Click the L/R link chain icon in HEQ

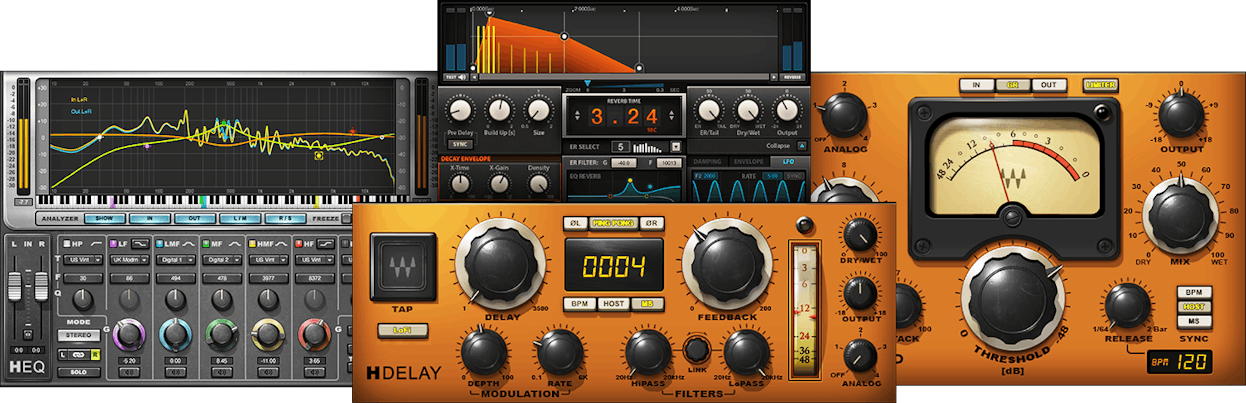click(x=78, y=354)
